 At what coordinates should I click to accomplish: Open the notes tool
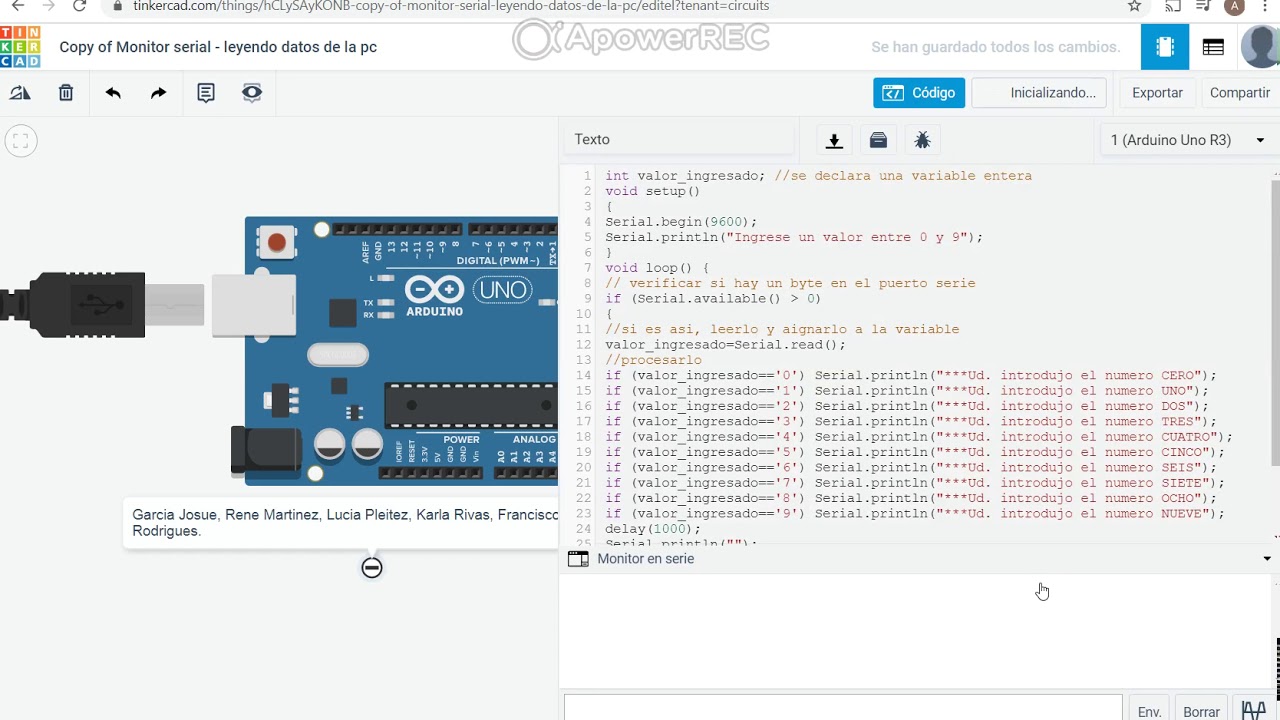pos(206,93)
